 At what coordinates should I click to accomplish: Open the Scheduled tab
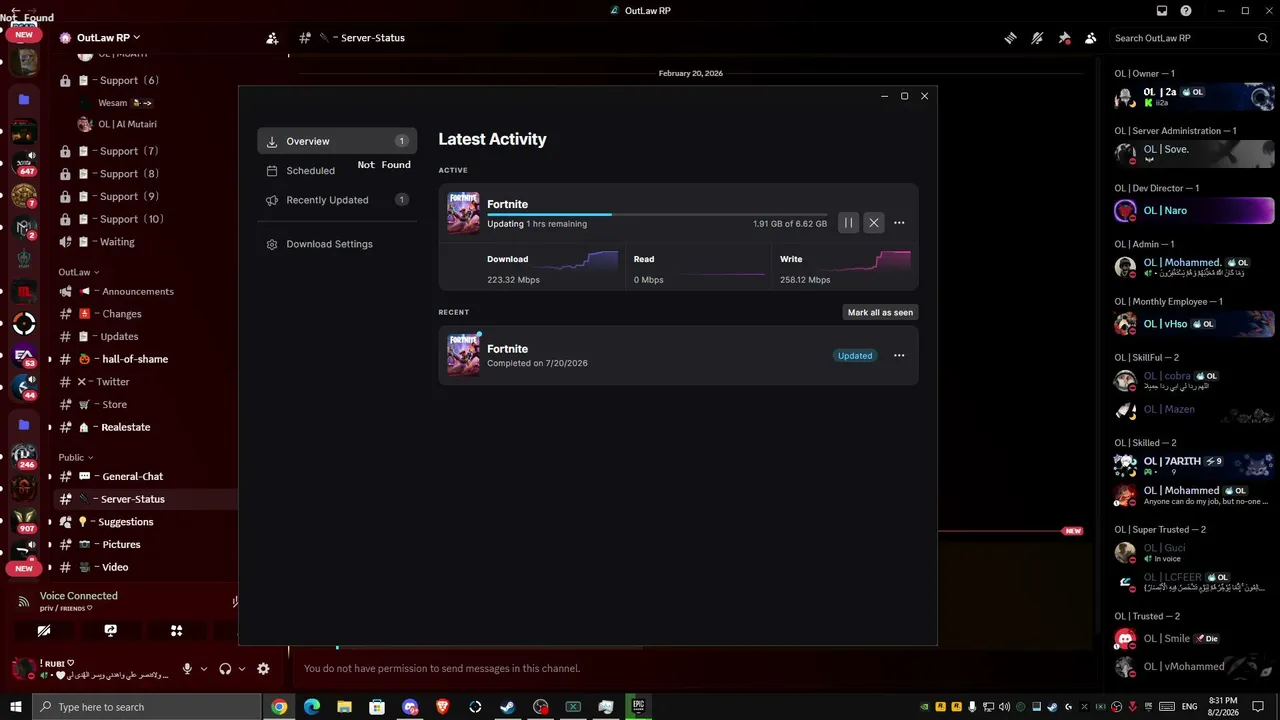point(337,171)
